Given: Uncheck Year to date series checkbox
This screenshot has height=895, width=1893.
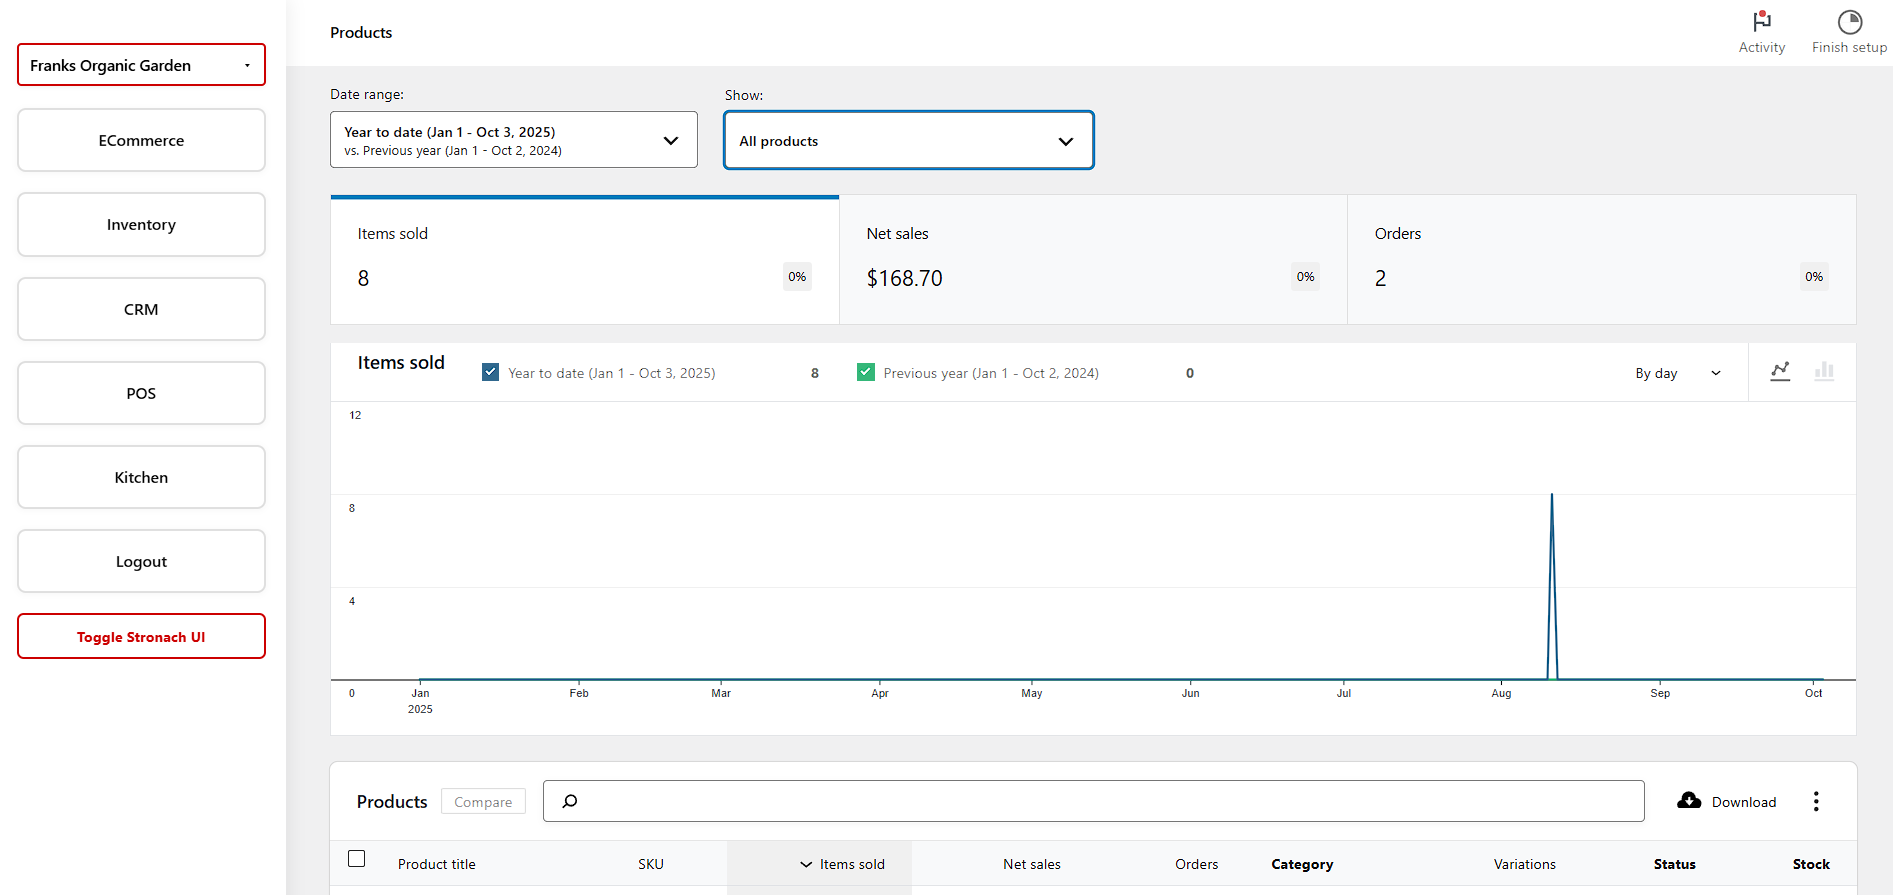Looking at the screenshot, I should point(491,372).
